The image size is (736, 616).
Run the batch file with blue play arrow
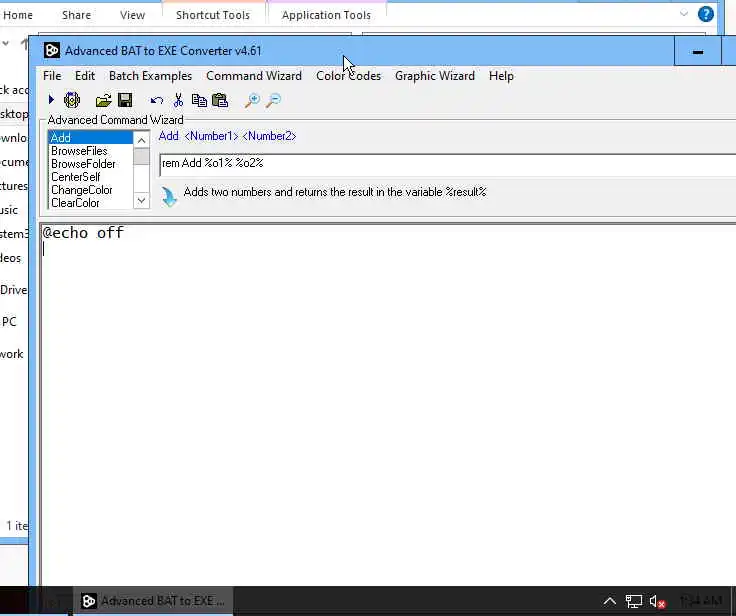(x=51, y=100)
